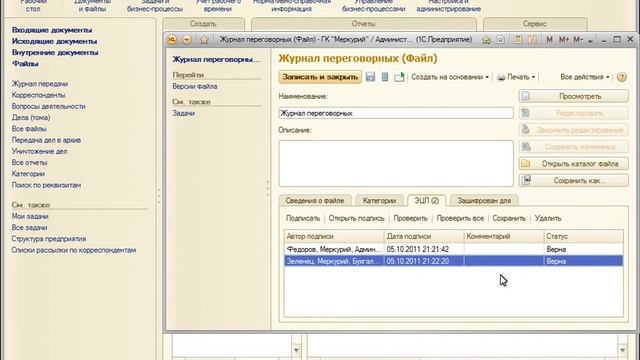
Task: Open the calendar icon in title bar
Action: [x=532, y=40]
